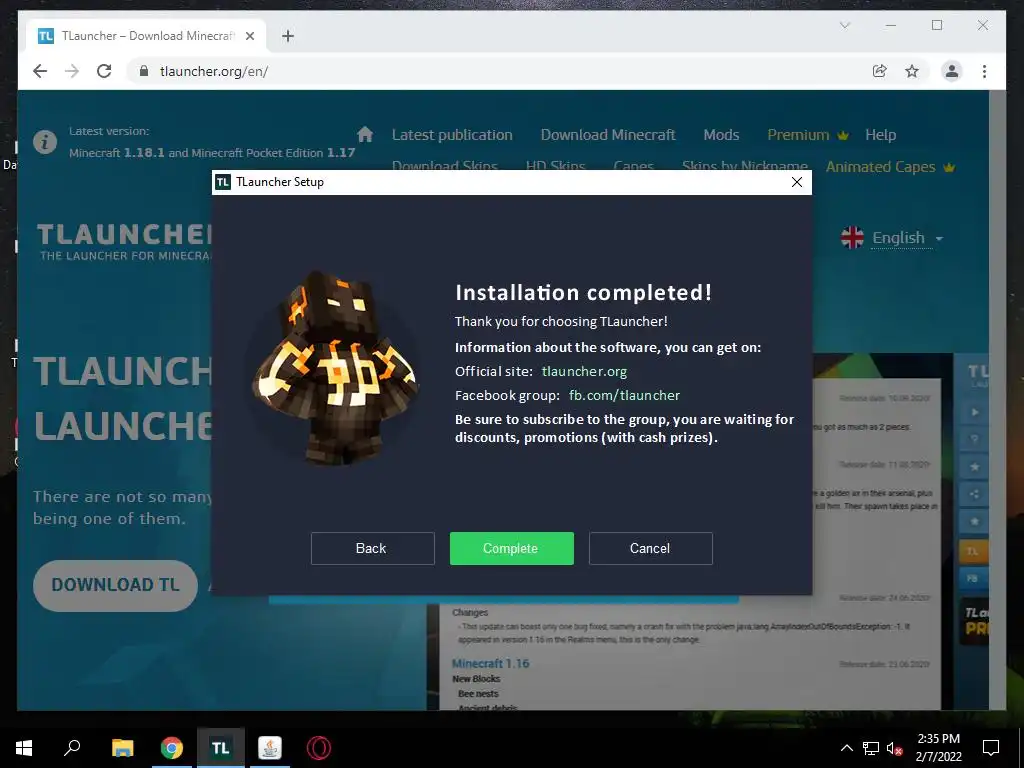Click the orange TL sidebar icon in screenshot
This screenshot has height=768, width=1024.
(x=972, y=551)
